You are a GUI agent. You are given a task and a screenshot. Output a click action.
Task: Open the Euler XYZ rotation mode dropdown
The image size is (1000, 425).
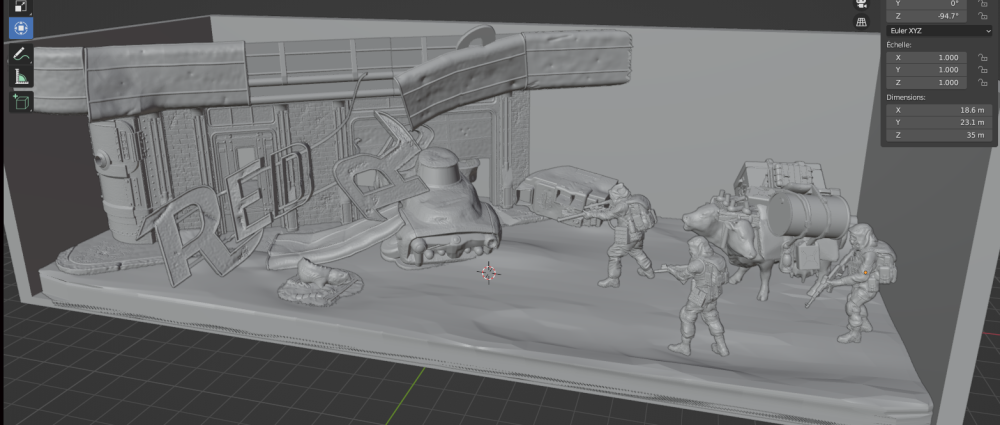coord(939,30)
